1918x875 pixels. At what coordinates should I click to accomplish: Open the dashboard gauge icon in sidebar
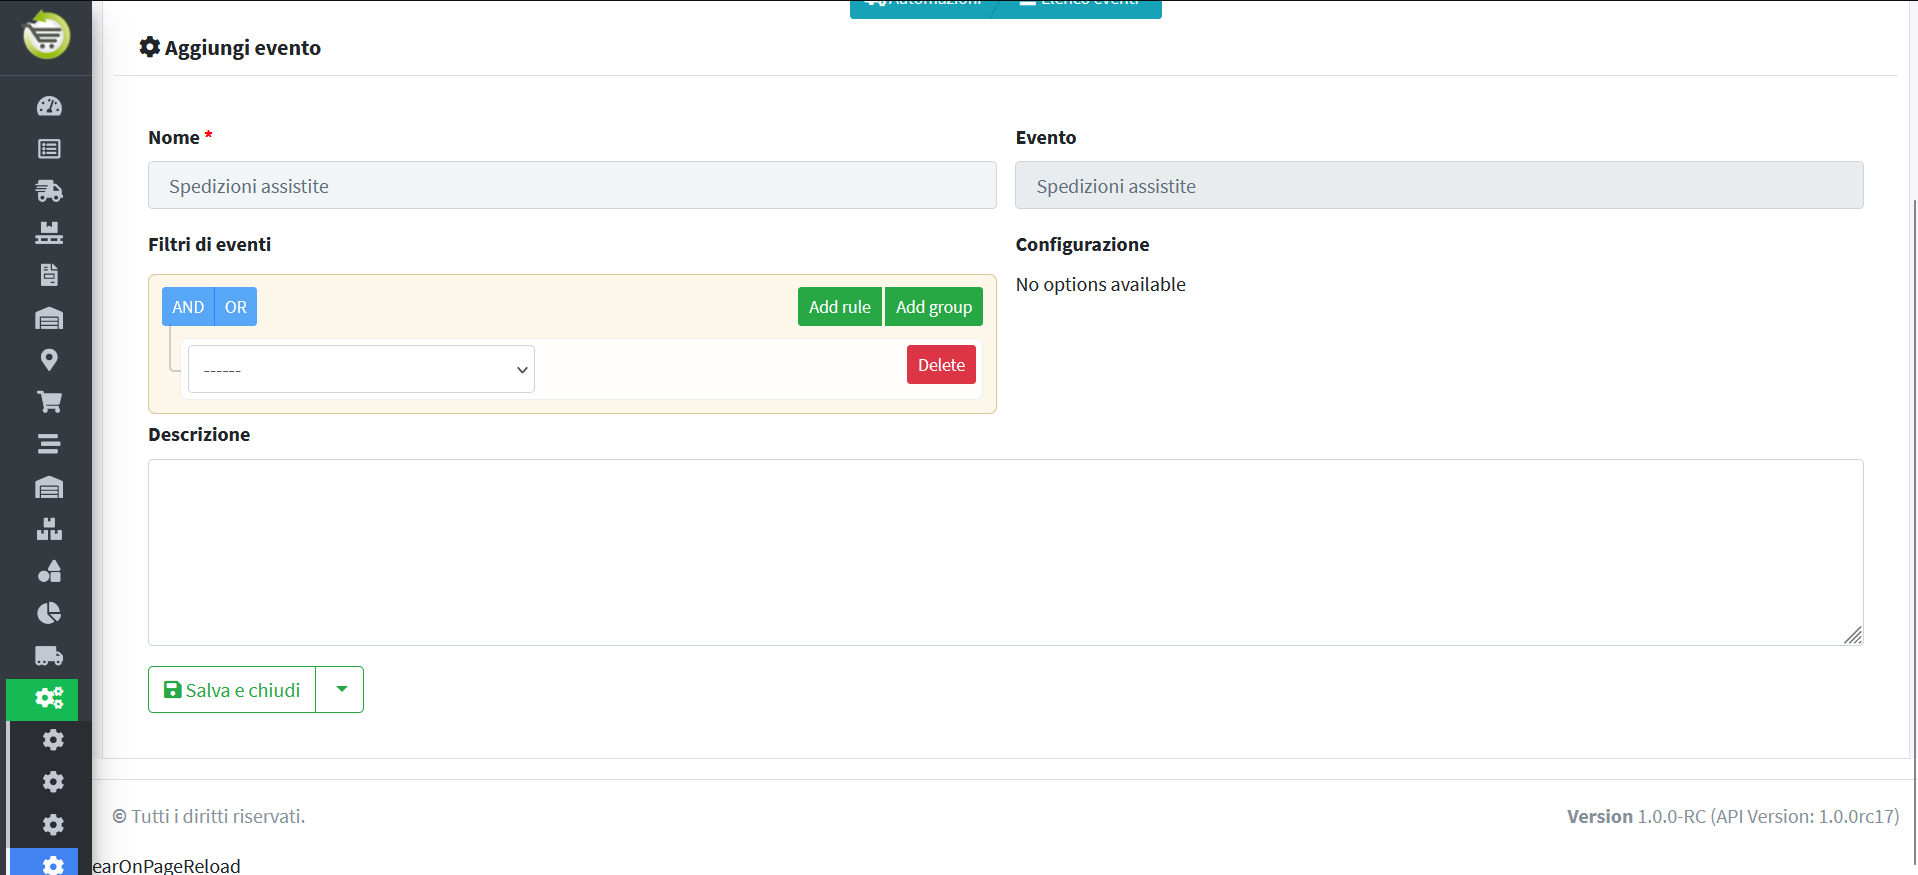49,107
